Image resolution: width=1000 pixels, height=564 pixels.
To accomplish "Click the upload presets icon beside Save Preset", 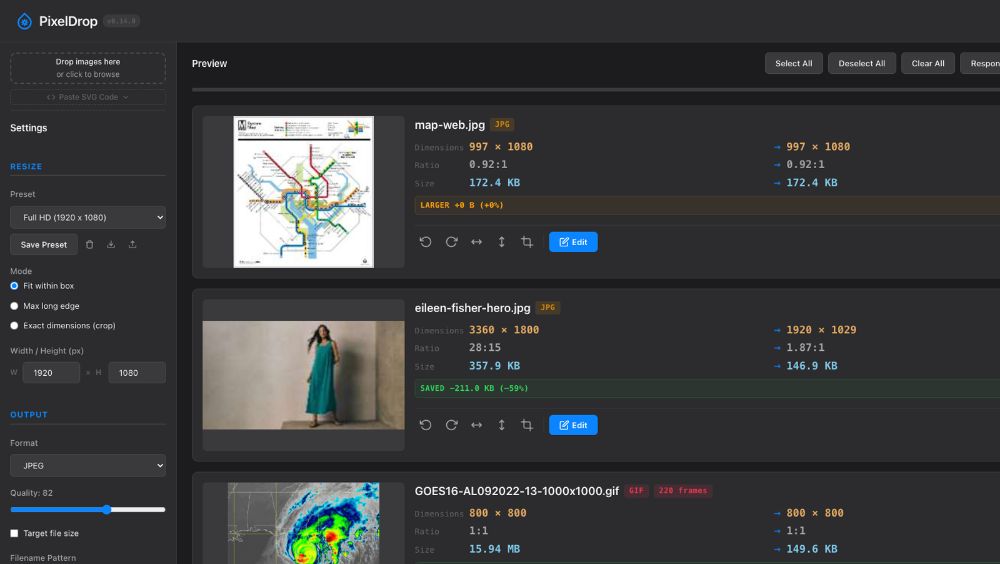I will point(133,244).
